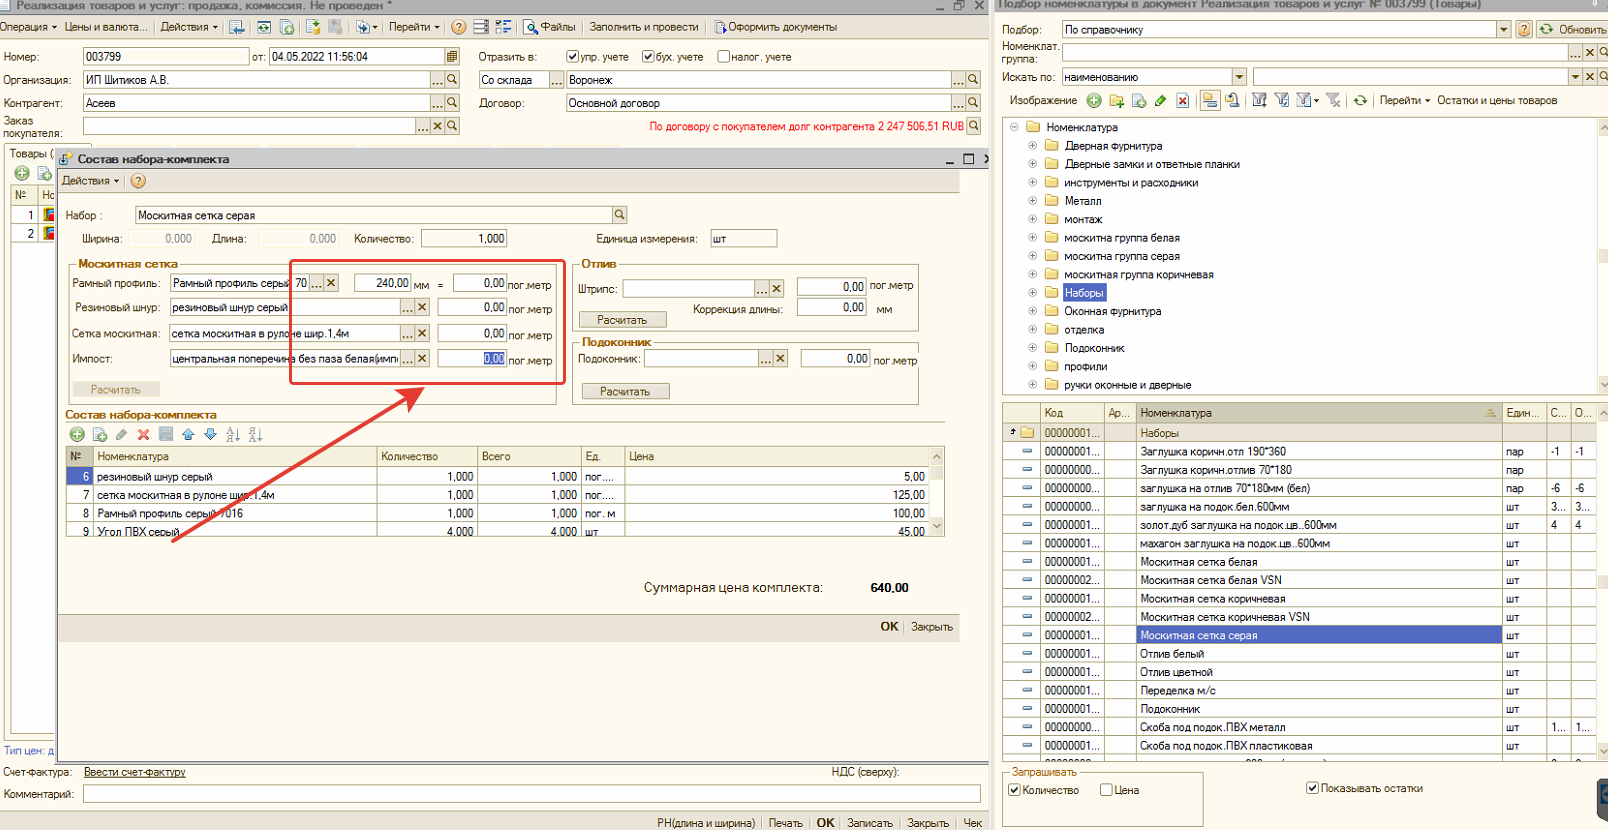Click the Ввести счет-фактуру link
Screen dimensions: 1608x830
click(x=134, y=772)
